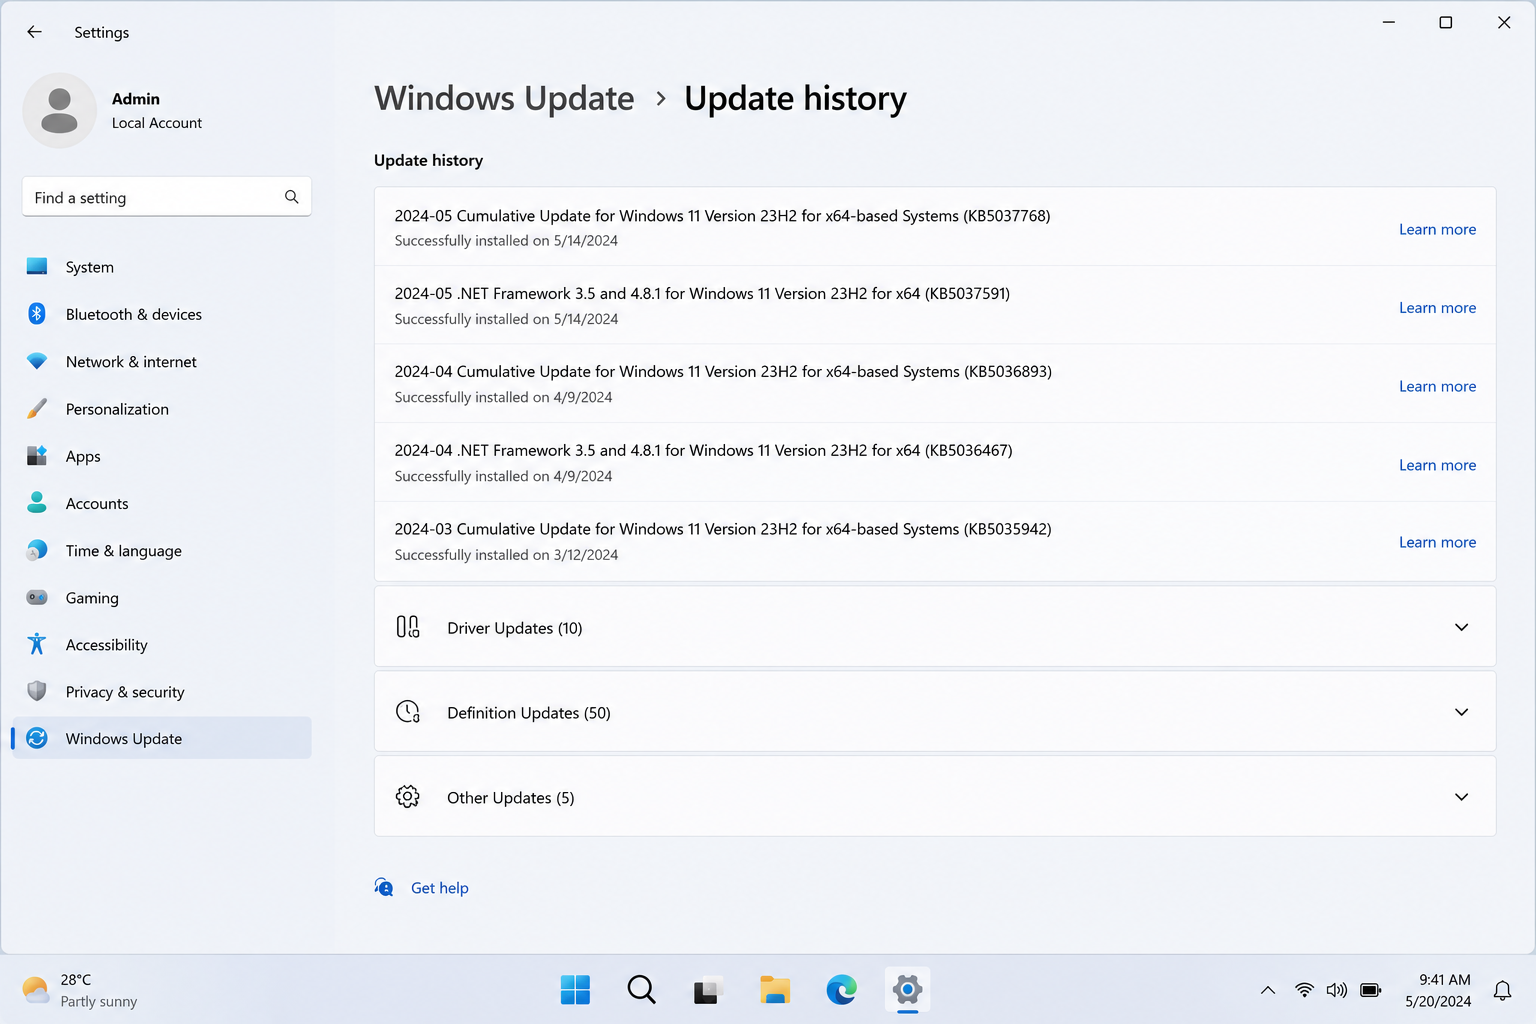Select Windows Update in sidebar

click(x=162, y=738)
